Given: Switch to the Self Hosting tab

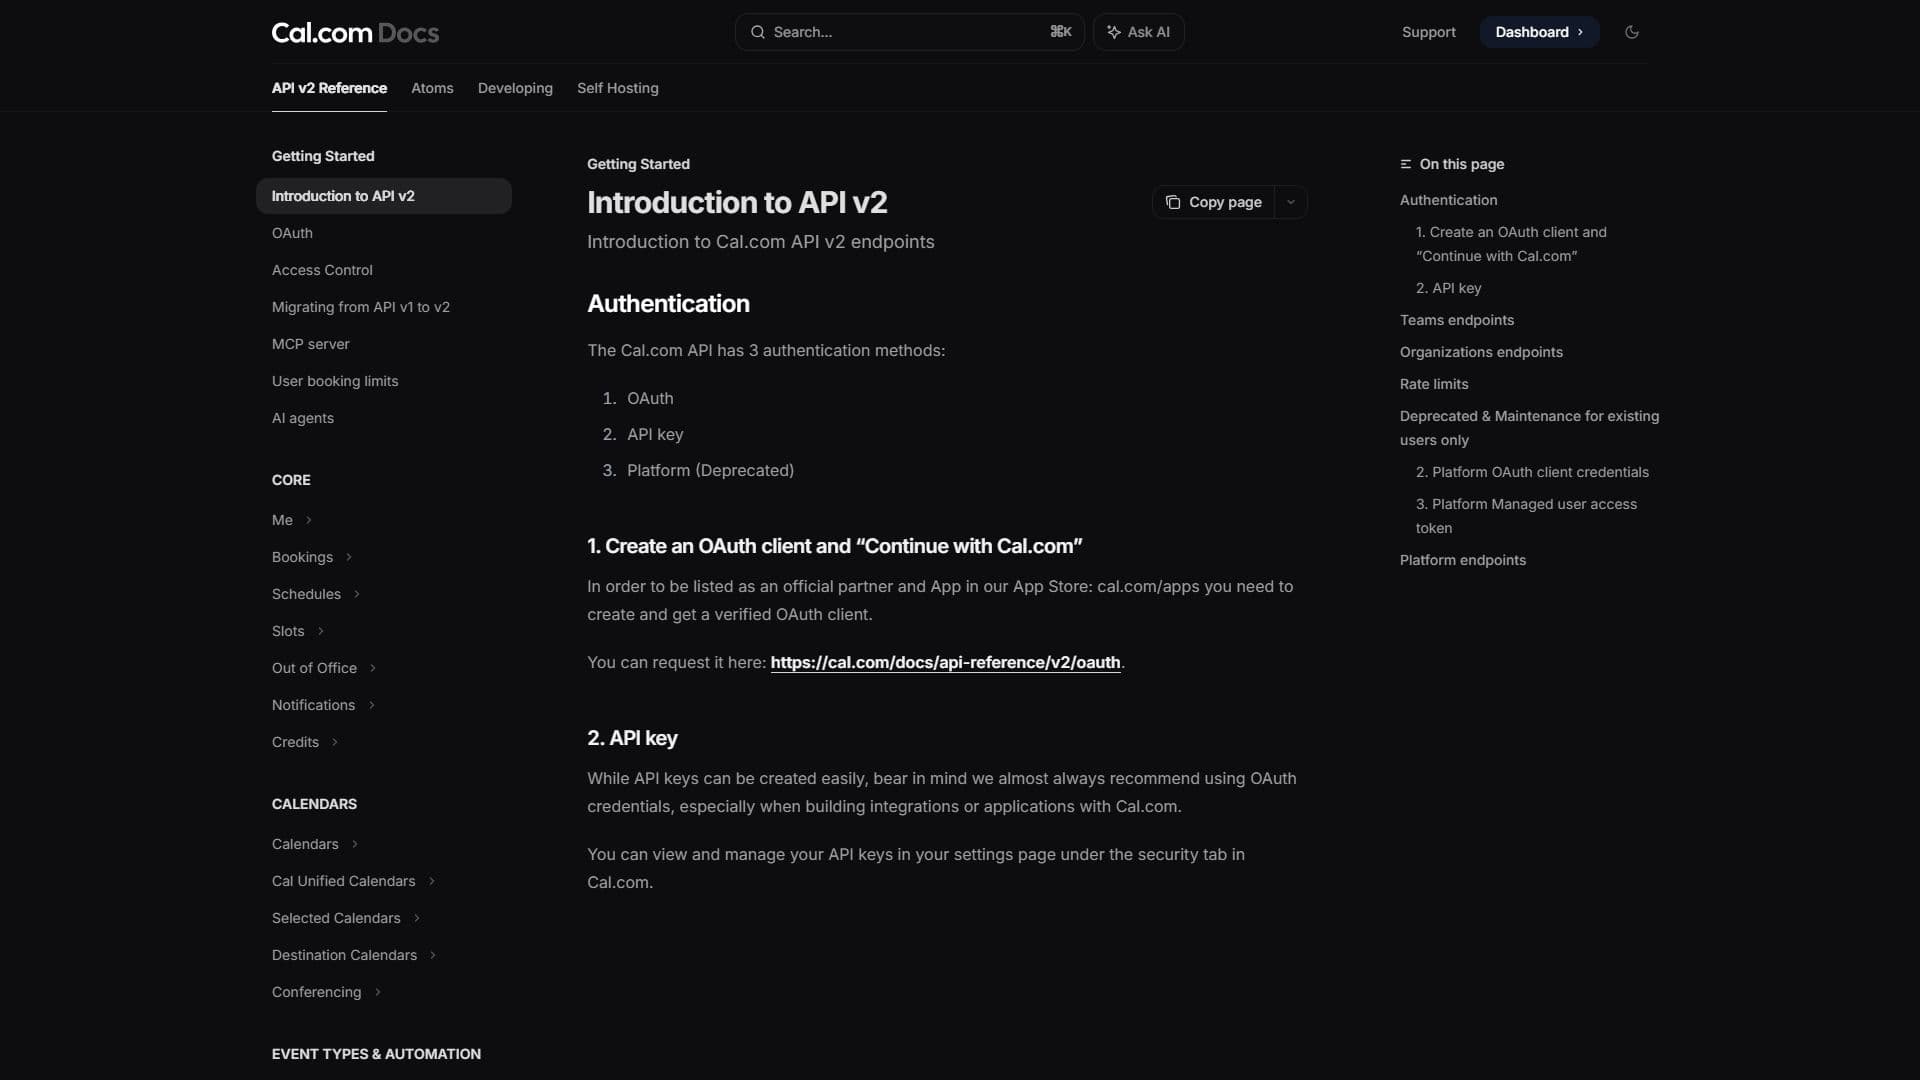Looking at the screenshot, I should pyautogui.click(x=618, y=88).
